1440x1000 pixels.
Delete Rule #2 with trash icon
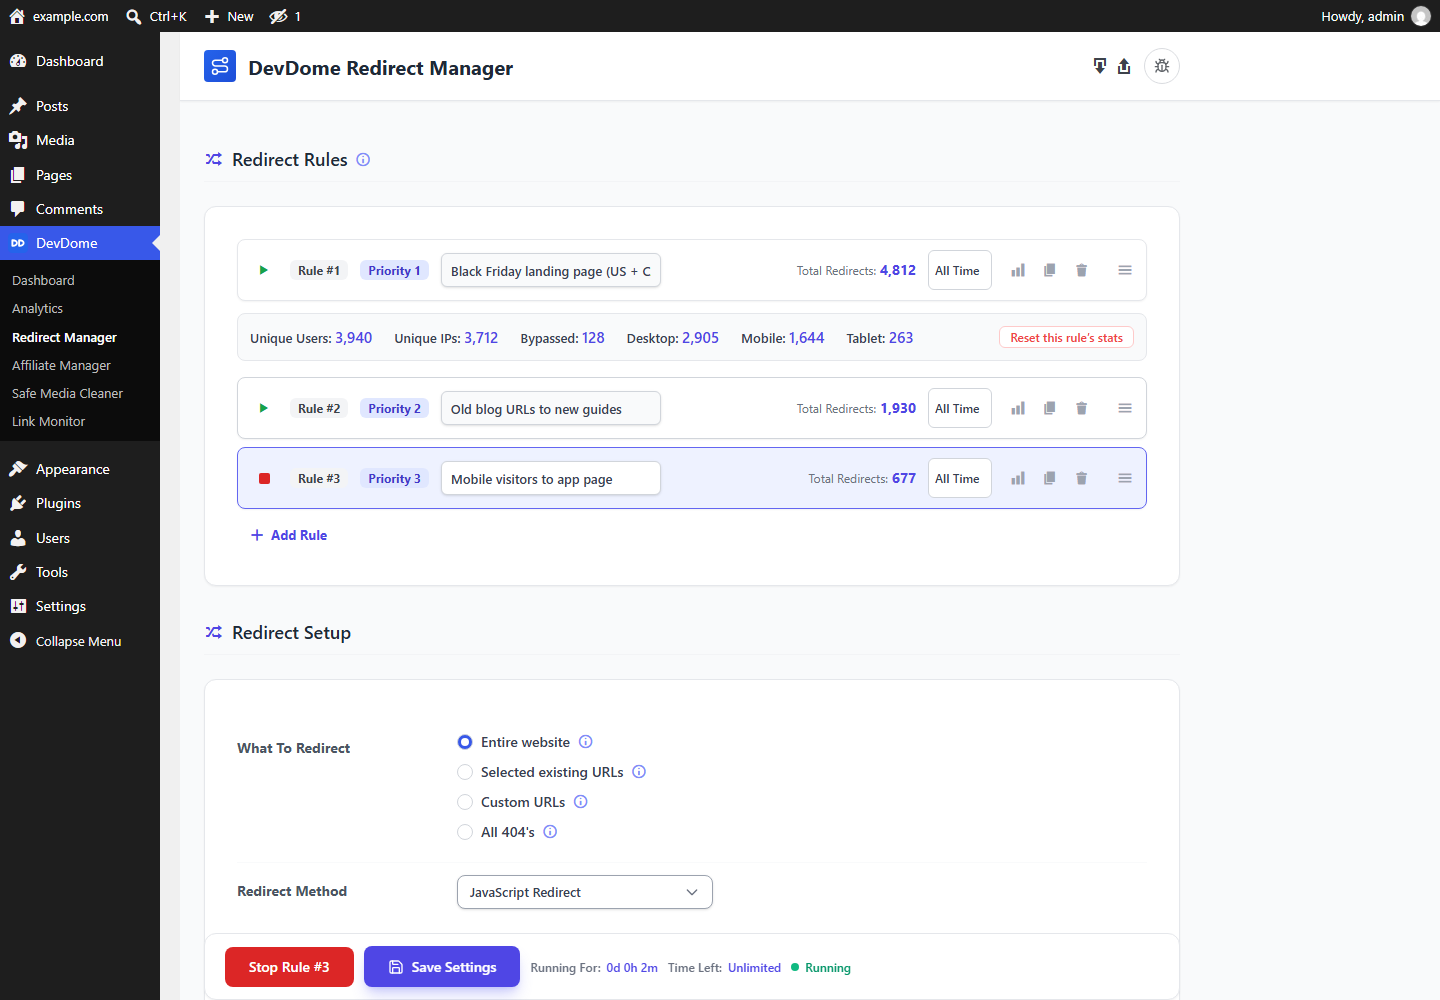(1081, 408)
